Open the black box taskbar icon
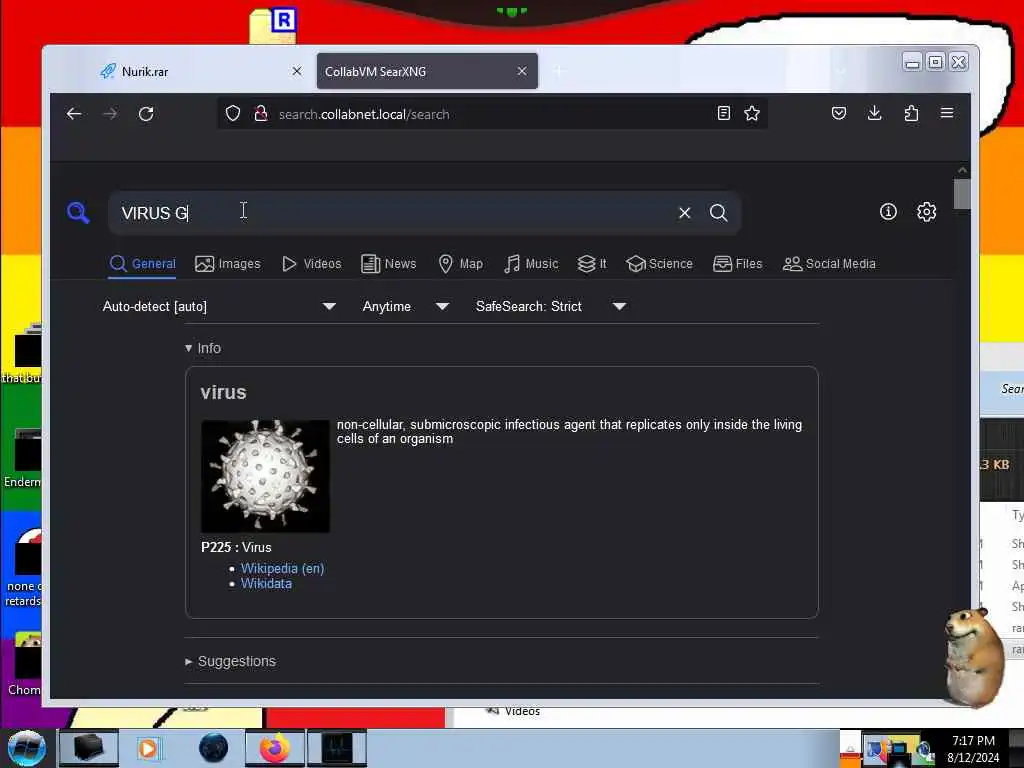 point(89,748)
